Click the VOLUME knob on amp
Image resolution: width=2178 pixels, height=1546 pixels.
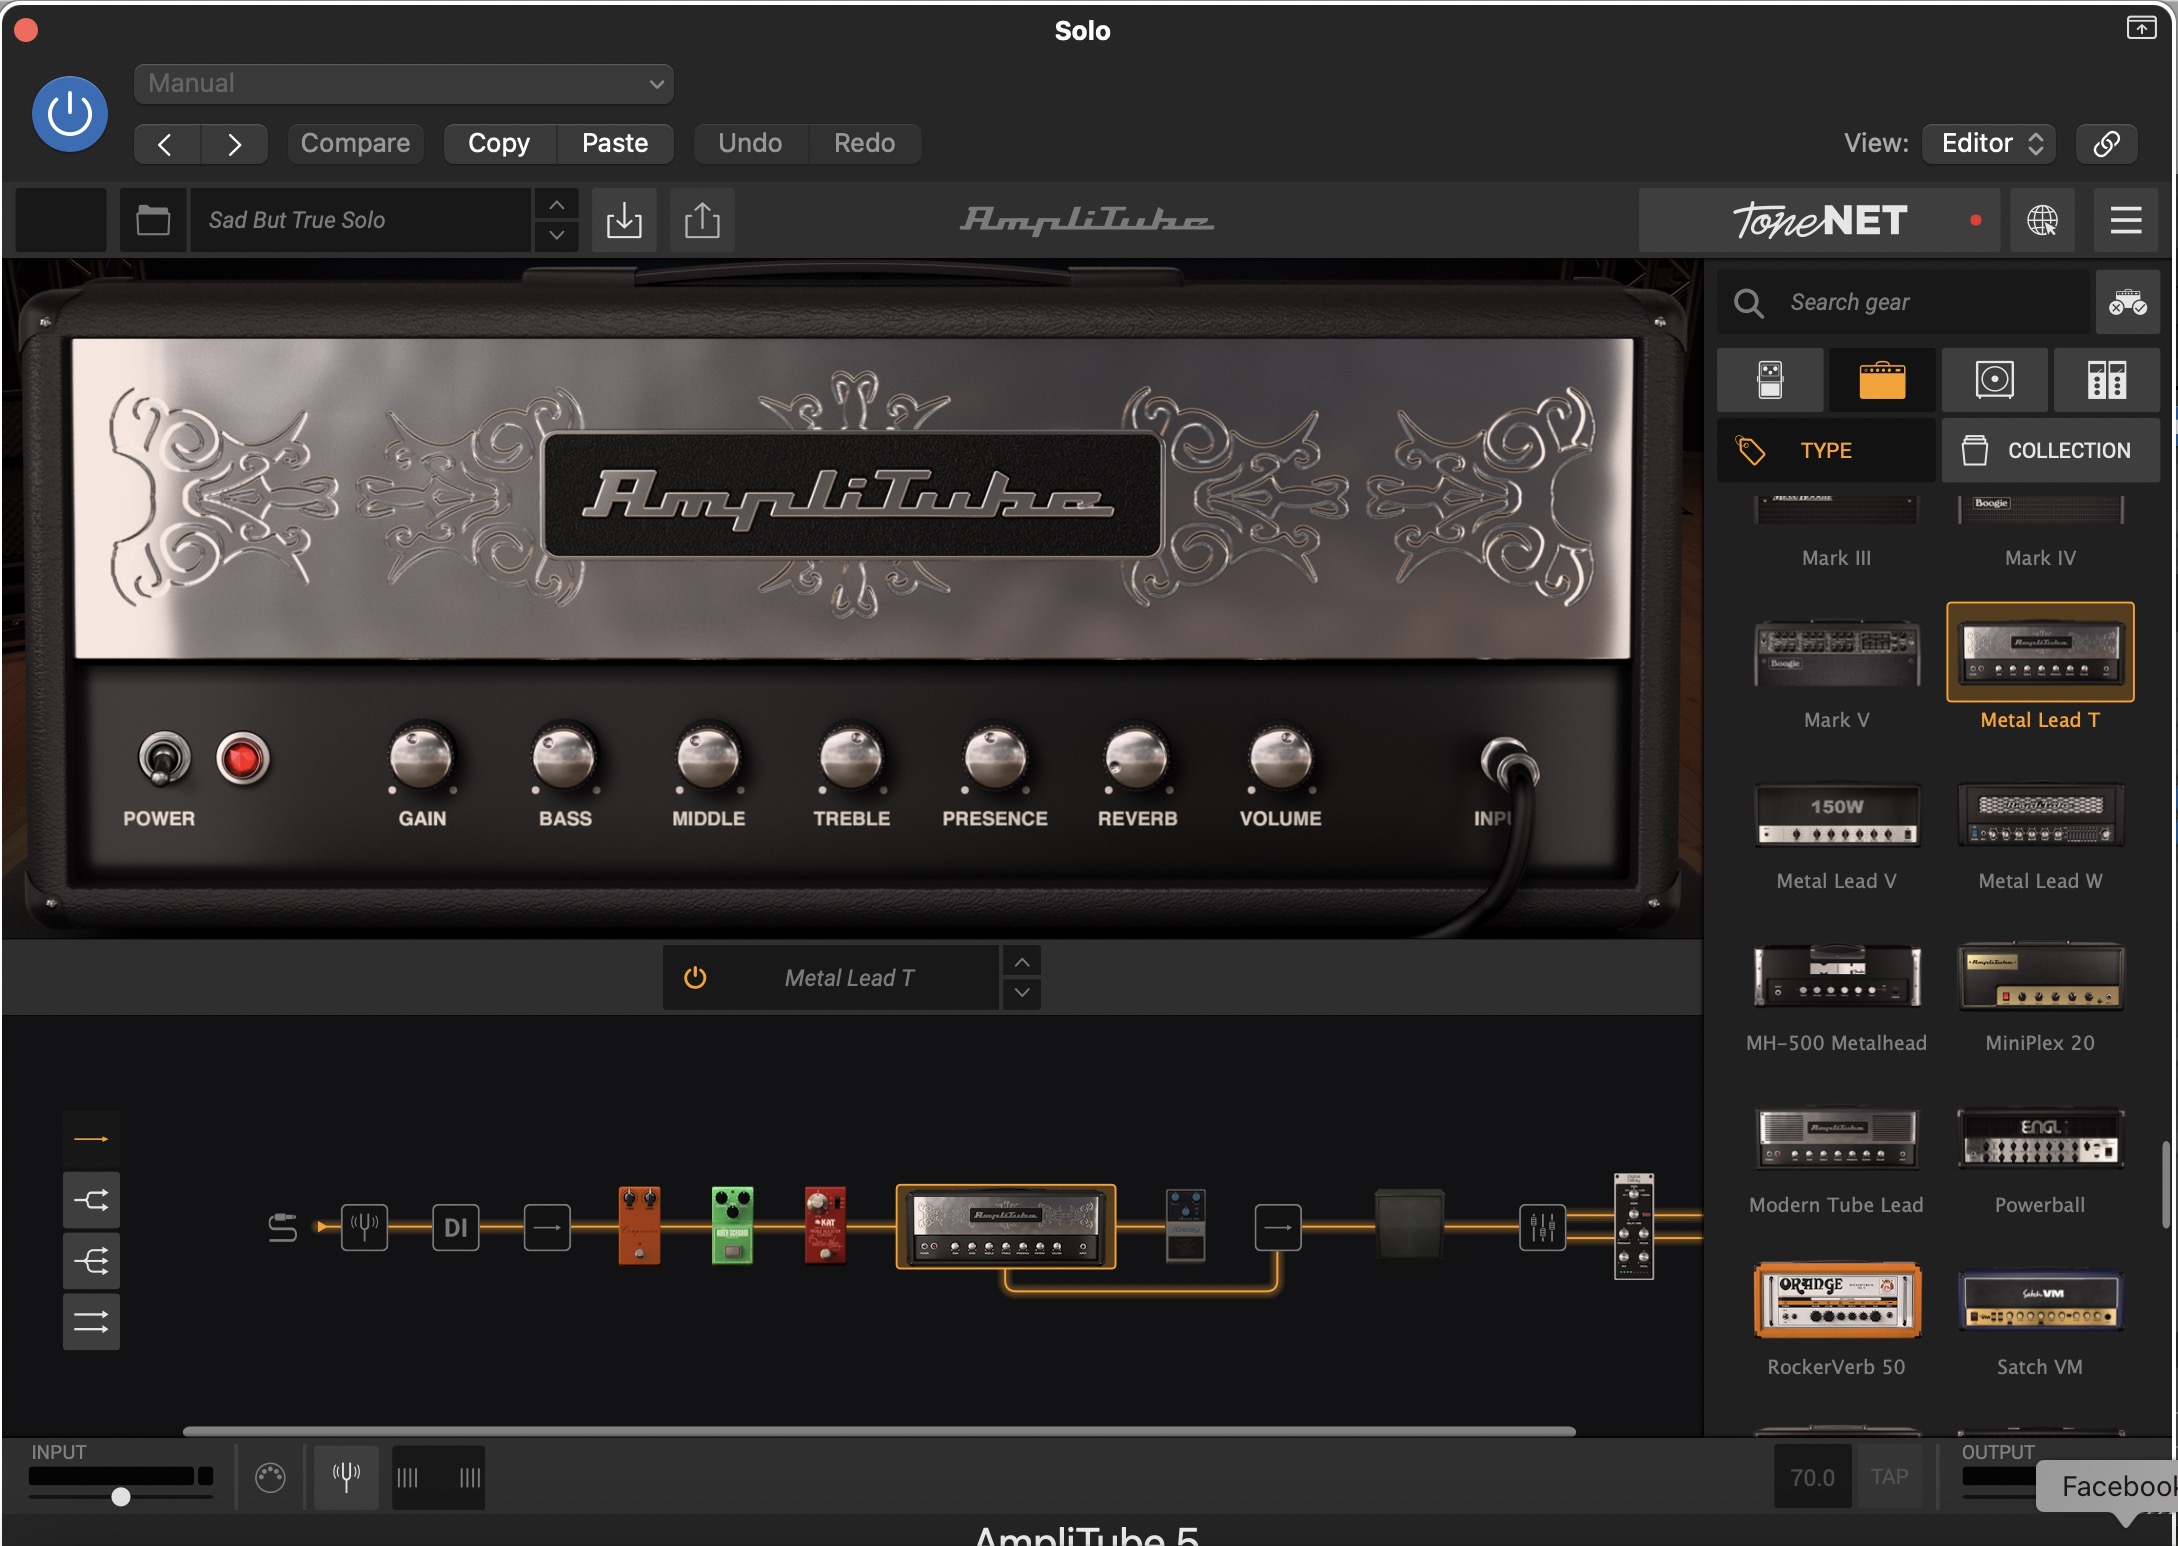[1281, 758]
